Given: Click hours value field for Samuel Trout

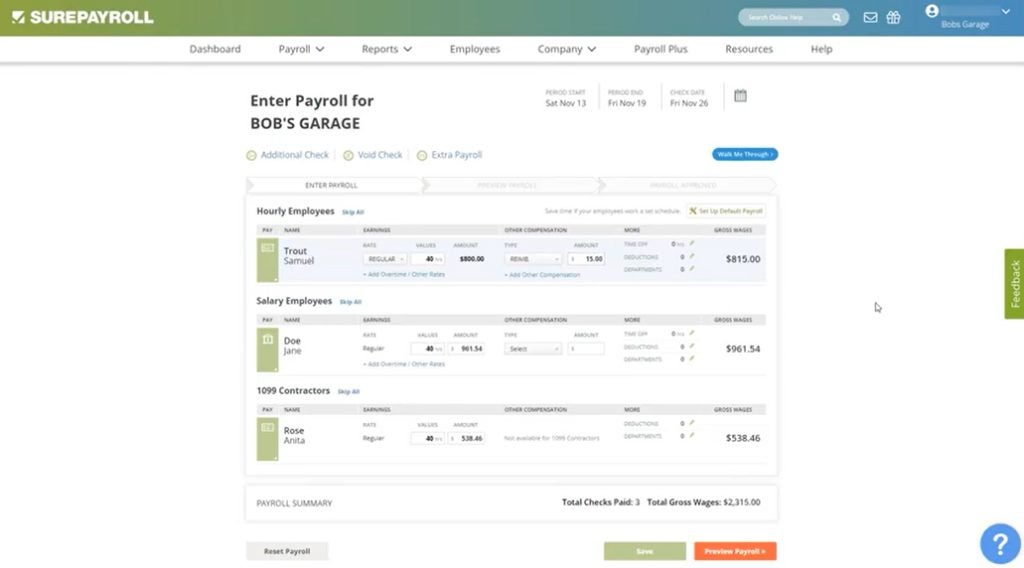Looking at the screenshot, I should coord(428,259).
